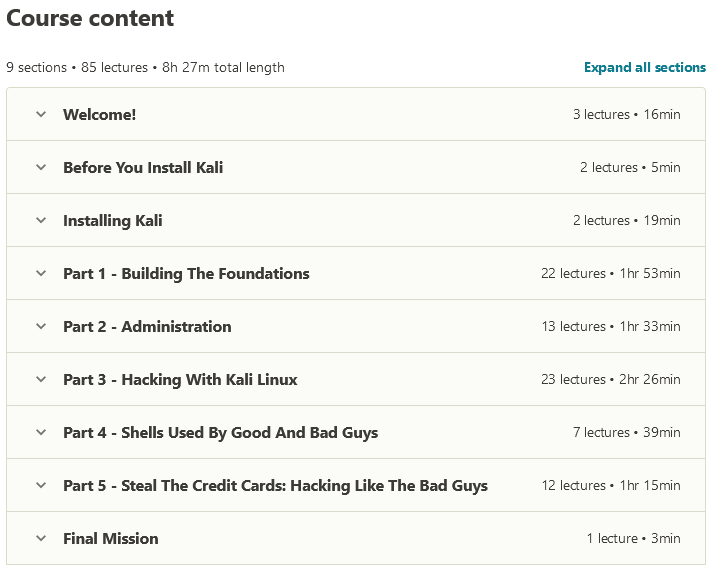Click the Installing Kali section title
The height and width of the screenshot is (569, 708).
(x=112, y=220)
